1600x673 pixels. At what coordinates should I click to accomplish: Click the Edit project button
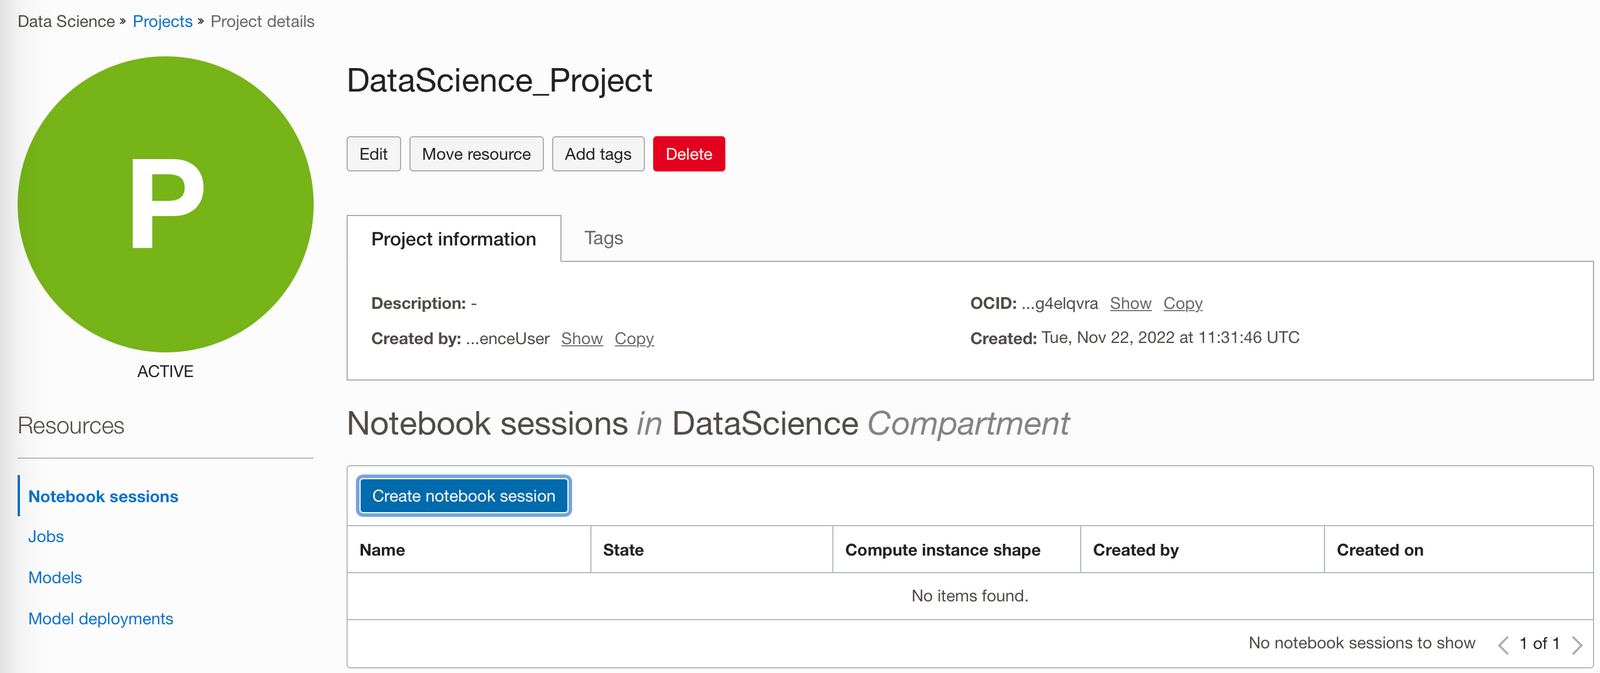(373, 154)
